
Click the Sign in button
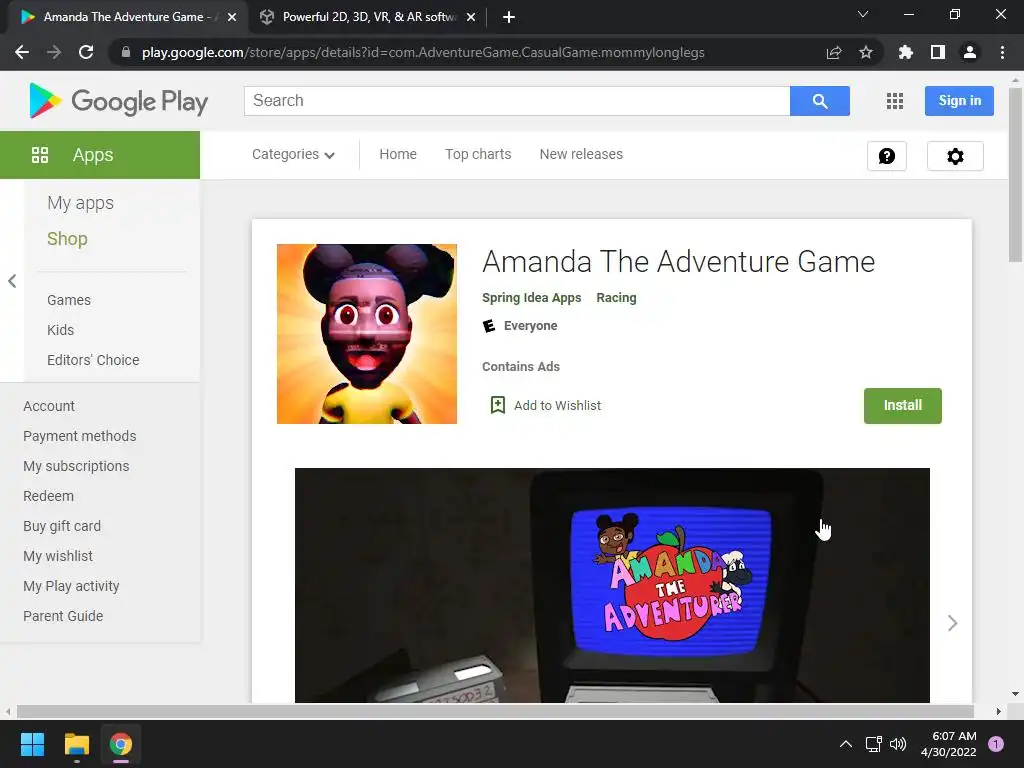coord(959,101)
